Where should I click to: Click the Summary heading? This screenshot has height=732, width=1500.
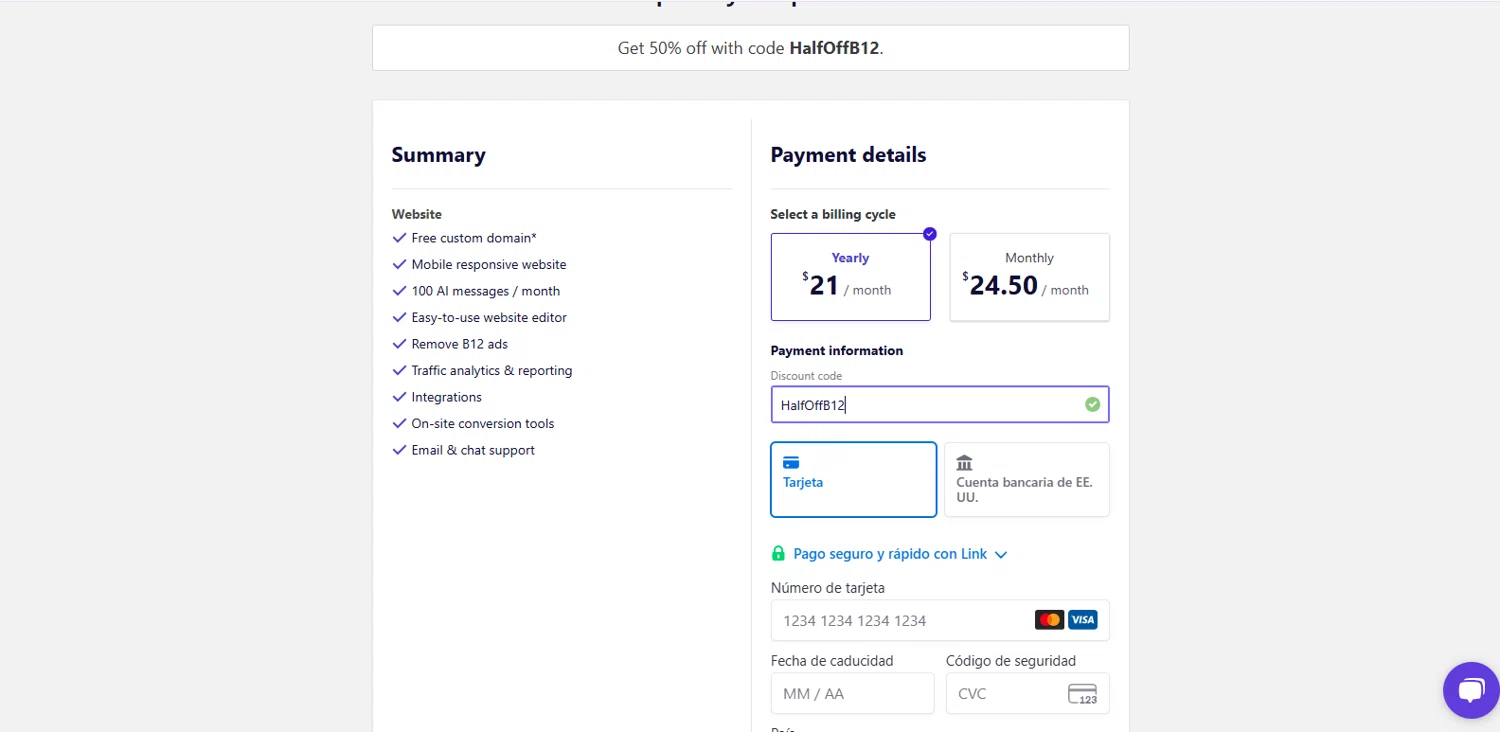(438, 155)
